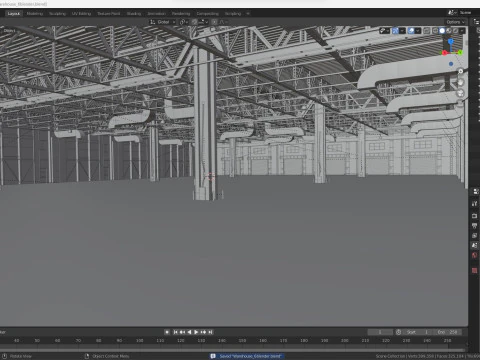480x360 pixels.
Task: Click the current frame number field
Action: [380, 332]
